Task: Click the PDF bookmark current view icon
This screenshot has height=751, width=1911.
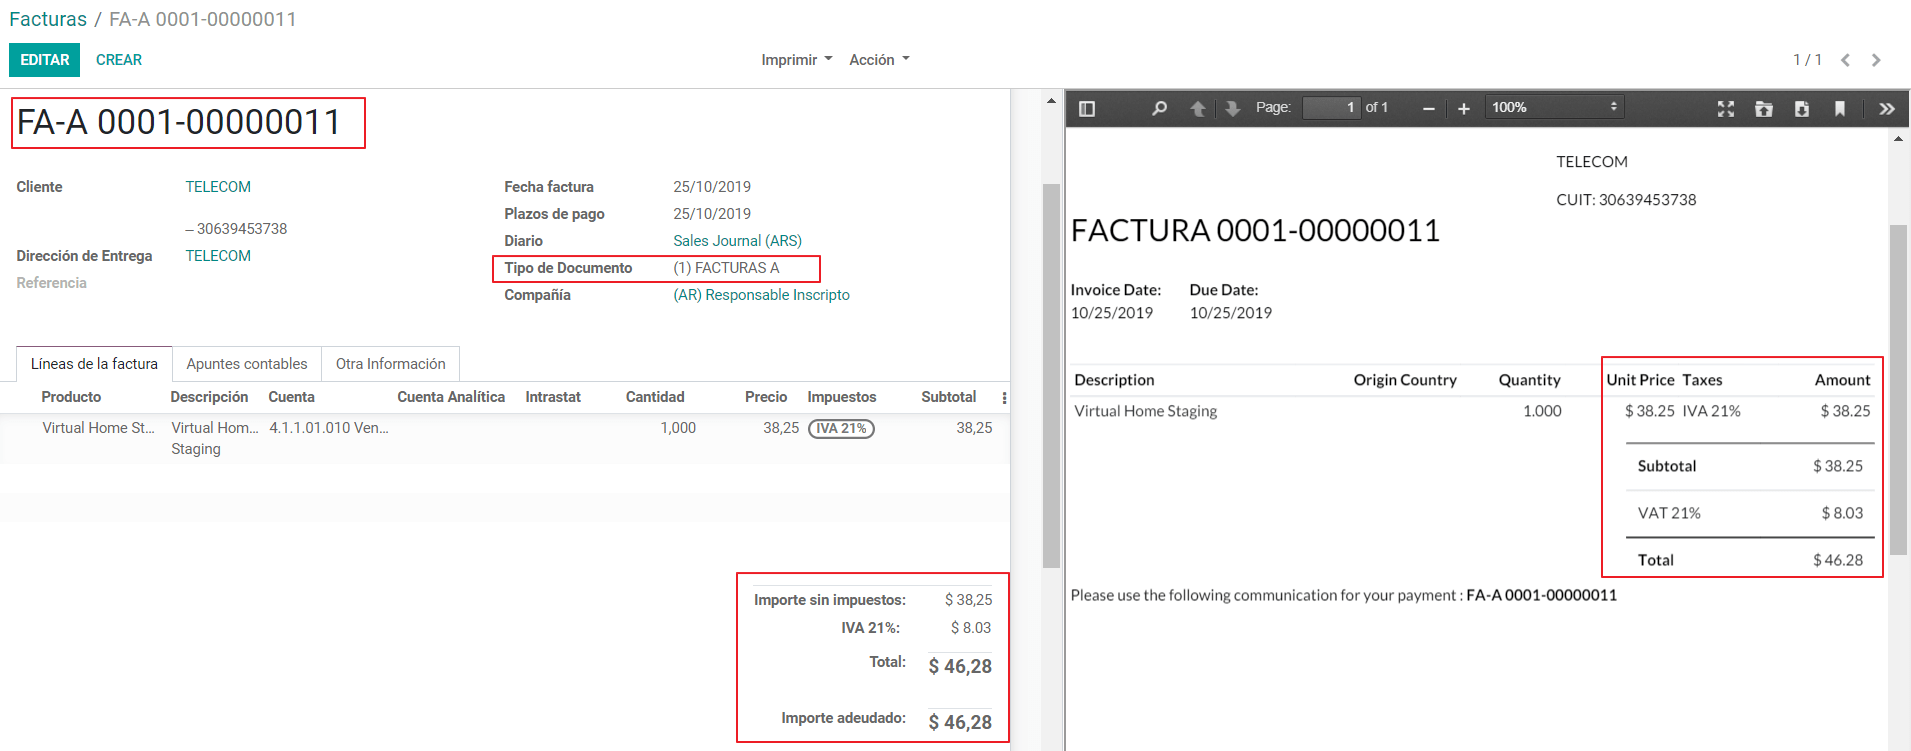Action: tap(1839, 108)
